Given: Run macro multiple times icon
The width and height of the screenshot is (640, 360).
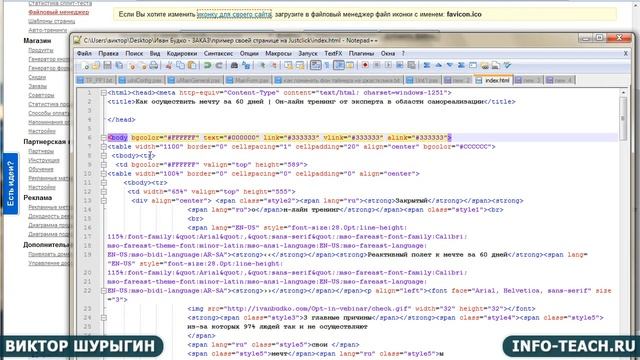Looking at the screenshot, I should tap(400, 65).
